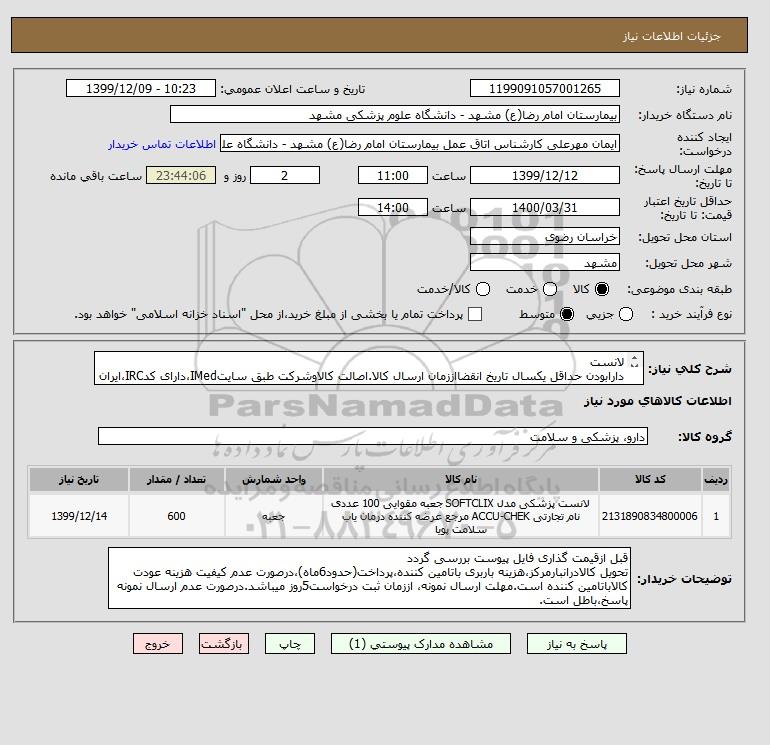
Task: Select the خدمت radio button
Action: (550, 289)
